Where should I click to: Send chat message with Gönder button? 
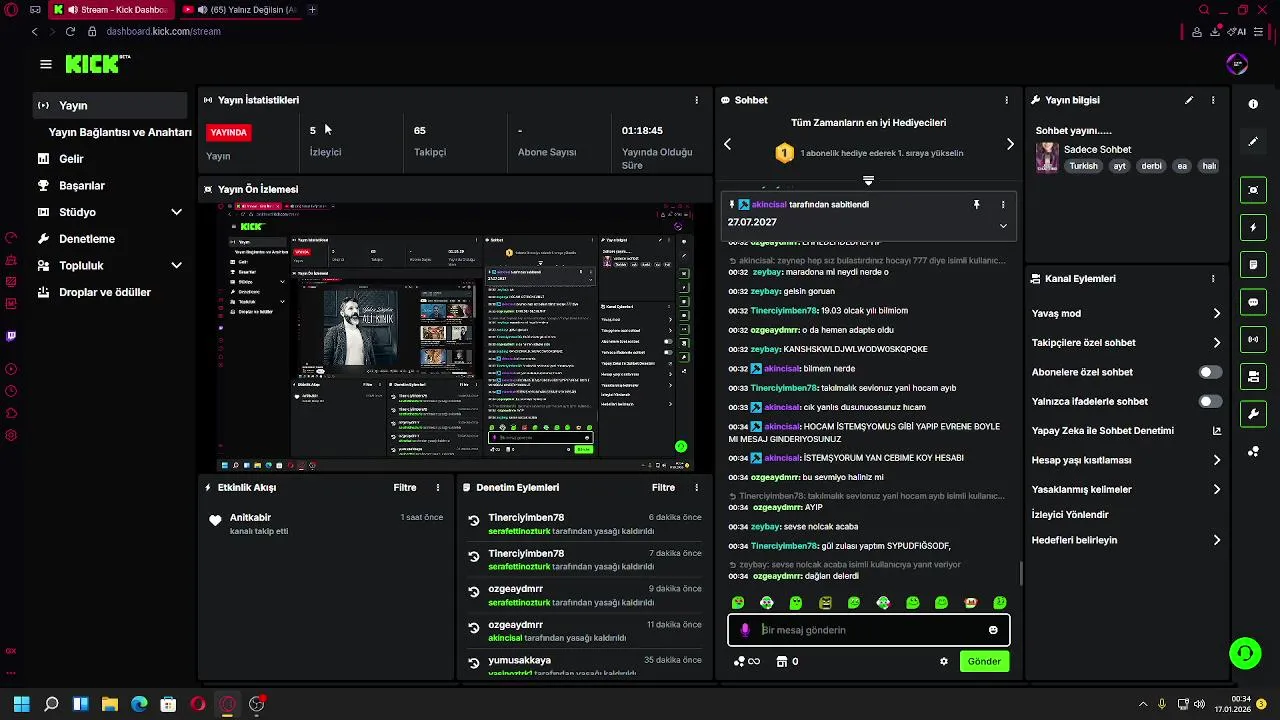coord(984,661)
